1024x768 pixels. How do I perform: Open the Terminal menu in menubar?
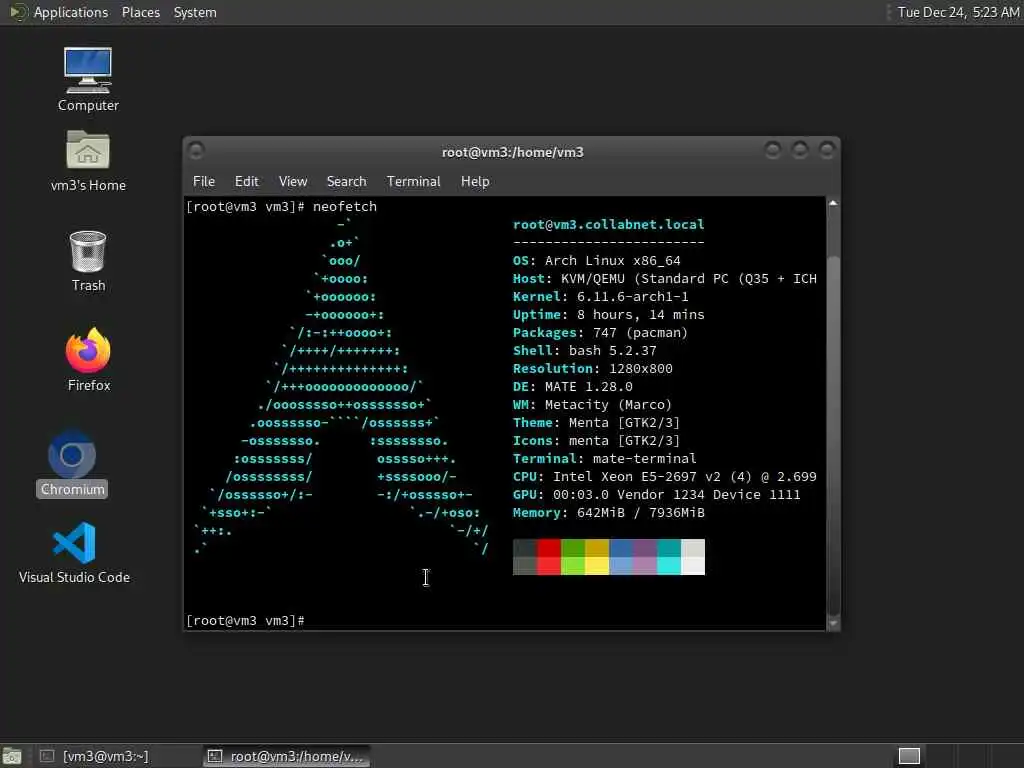tap(413, 182)
